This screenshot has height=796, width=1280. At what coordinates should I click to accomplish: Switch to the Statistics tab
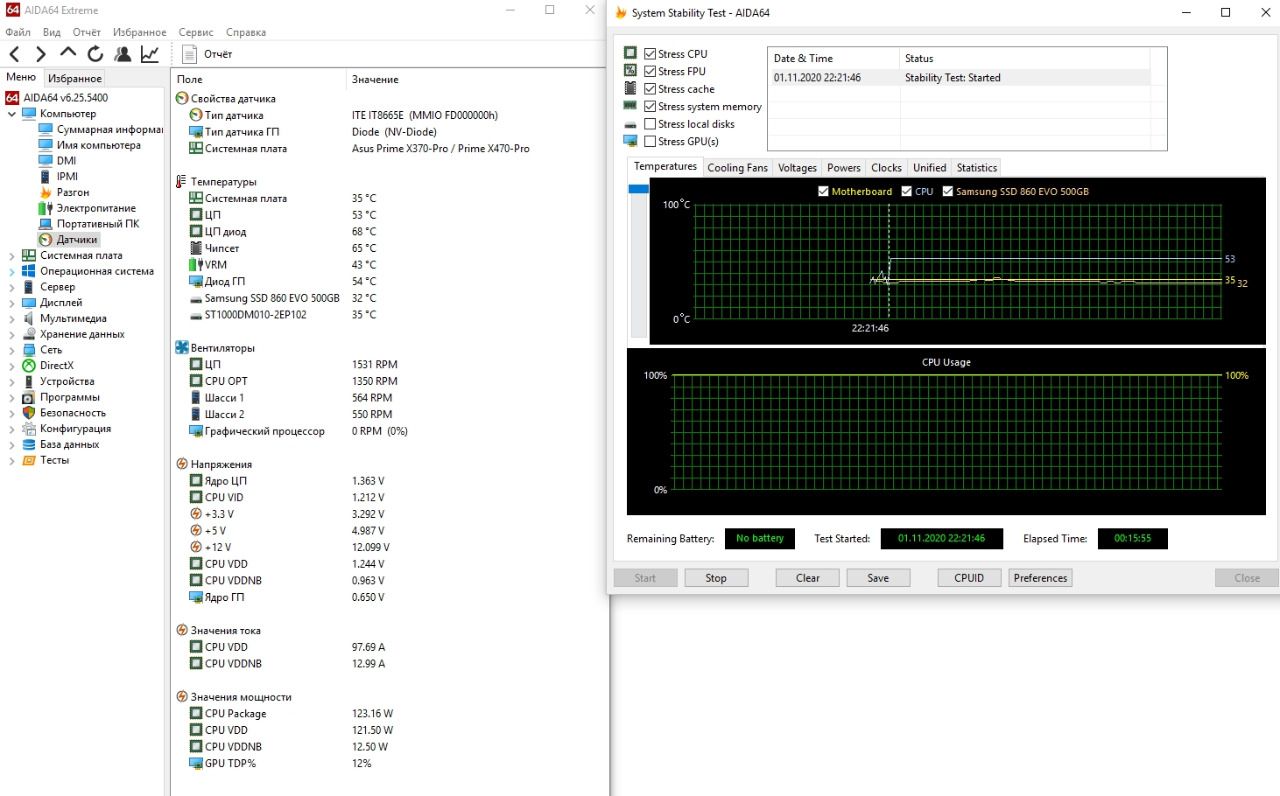[976, 168]
